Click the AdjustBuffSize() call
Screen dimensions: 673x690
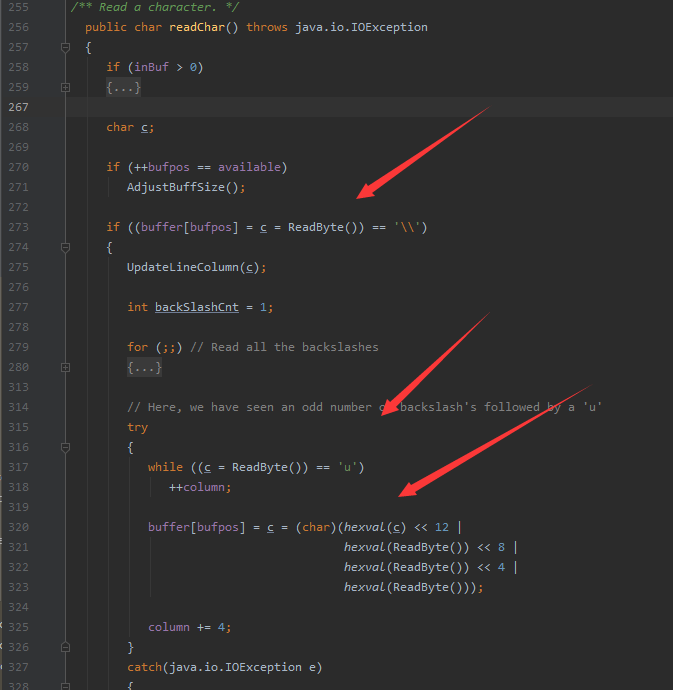tap(183, 187)
